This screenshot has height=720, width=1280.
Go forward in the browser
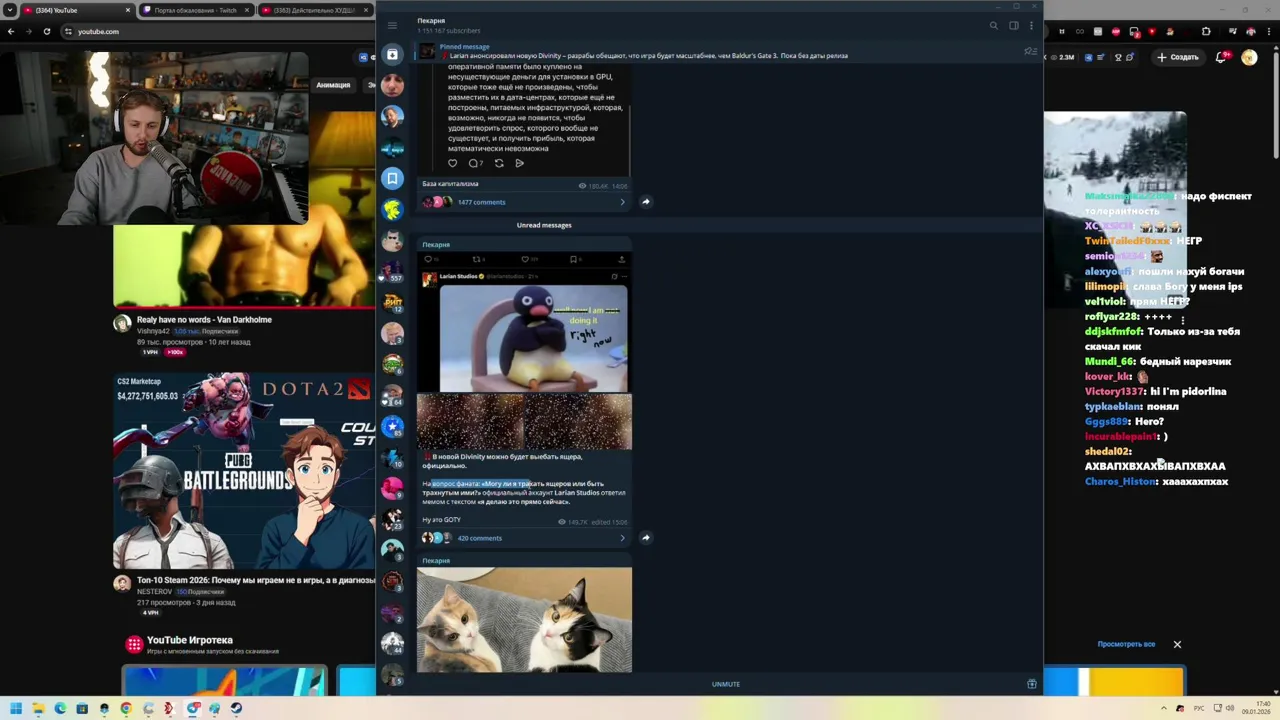tap(28, 31)
